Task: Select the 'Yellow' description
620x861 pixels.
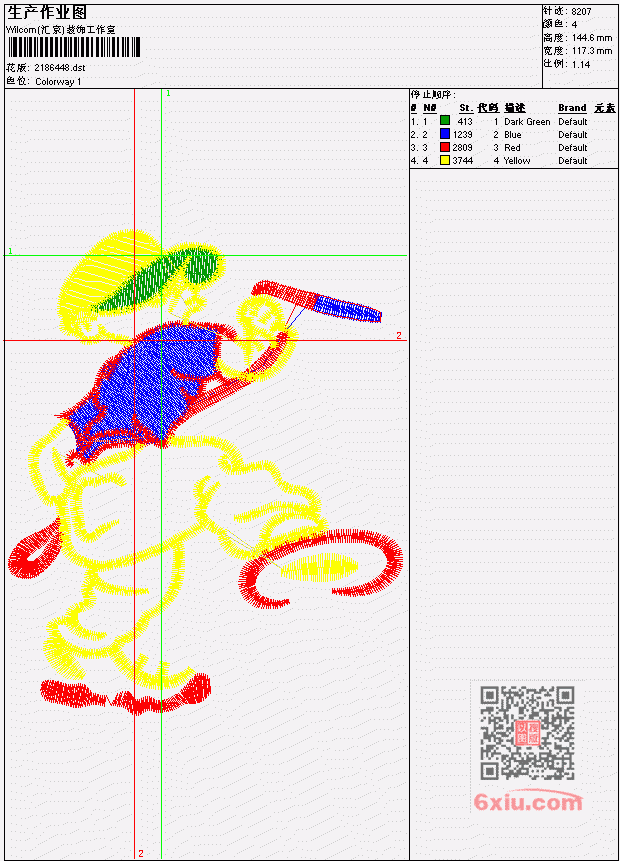Action: pos(517,161)
